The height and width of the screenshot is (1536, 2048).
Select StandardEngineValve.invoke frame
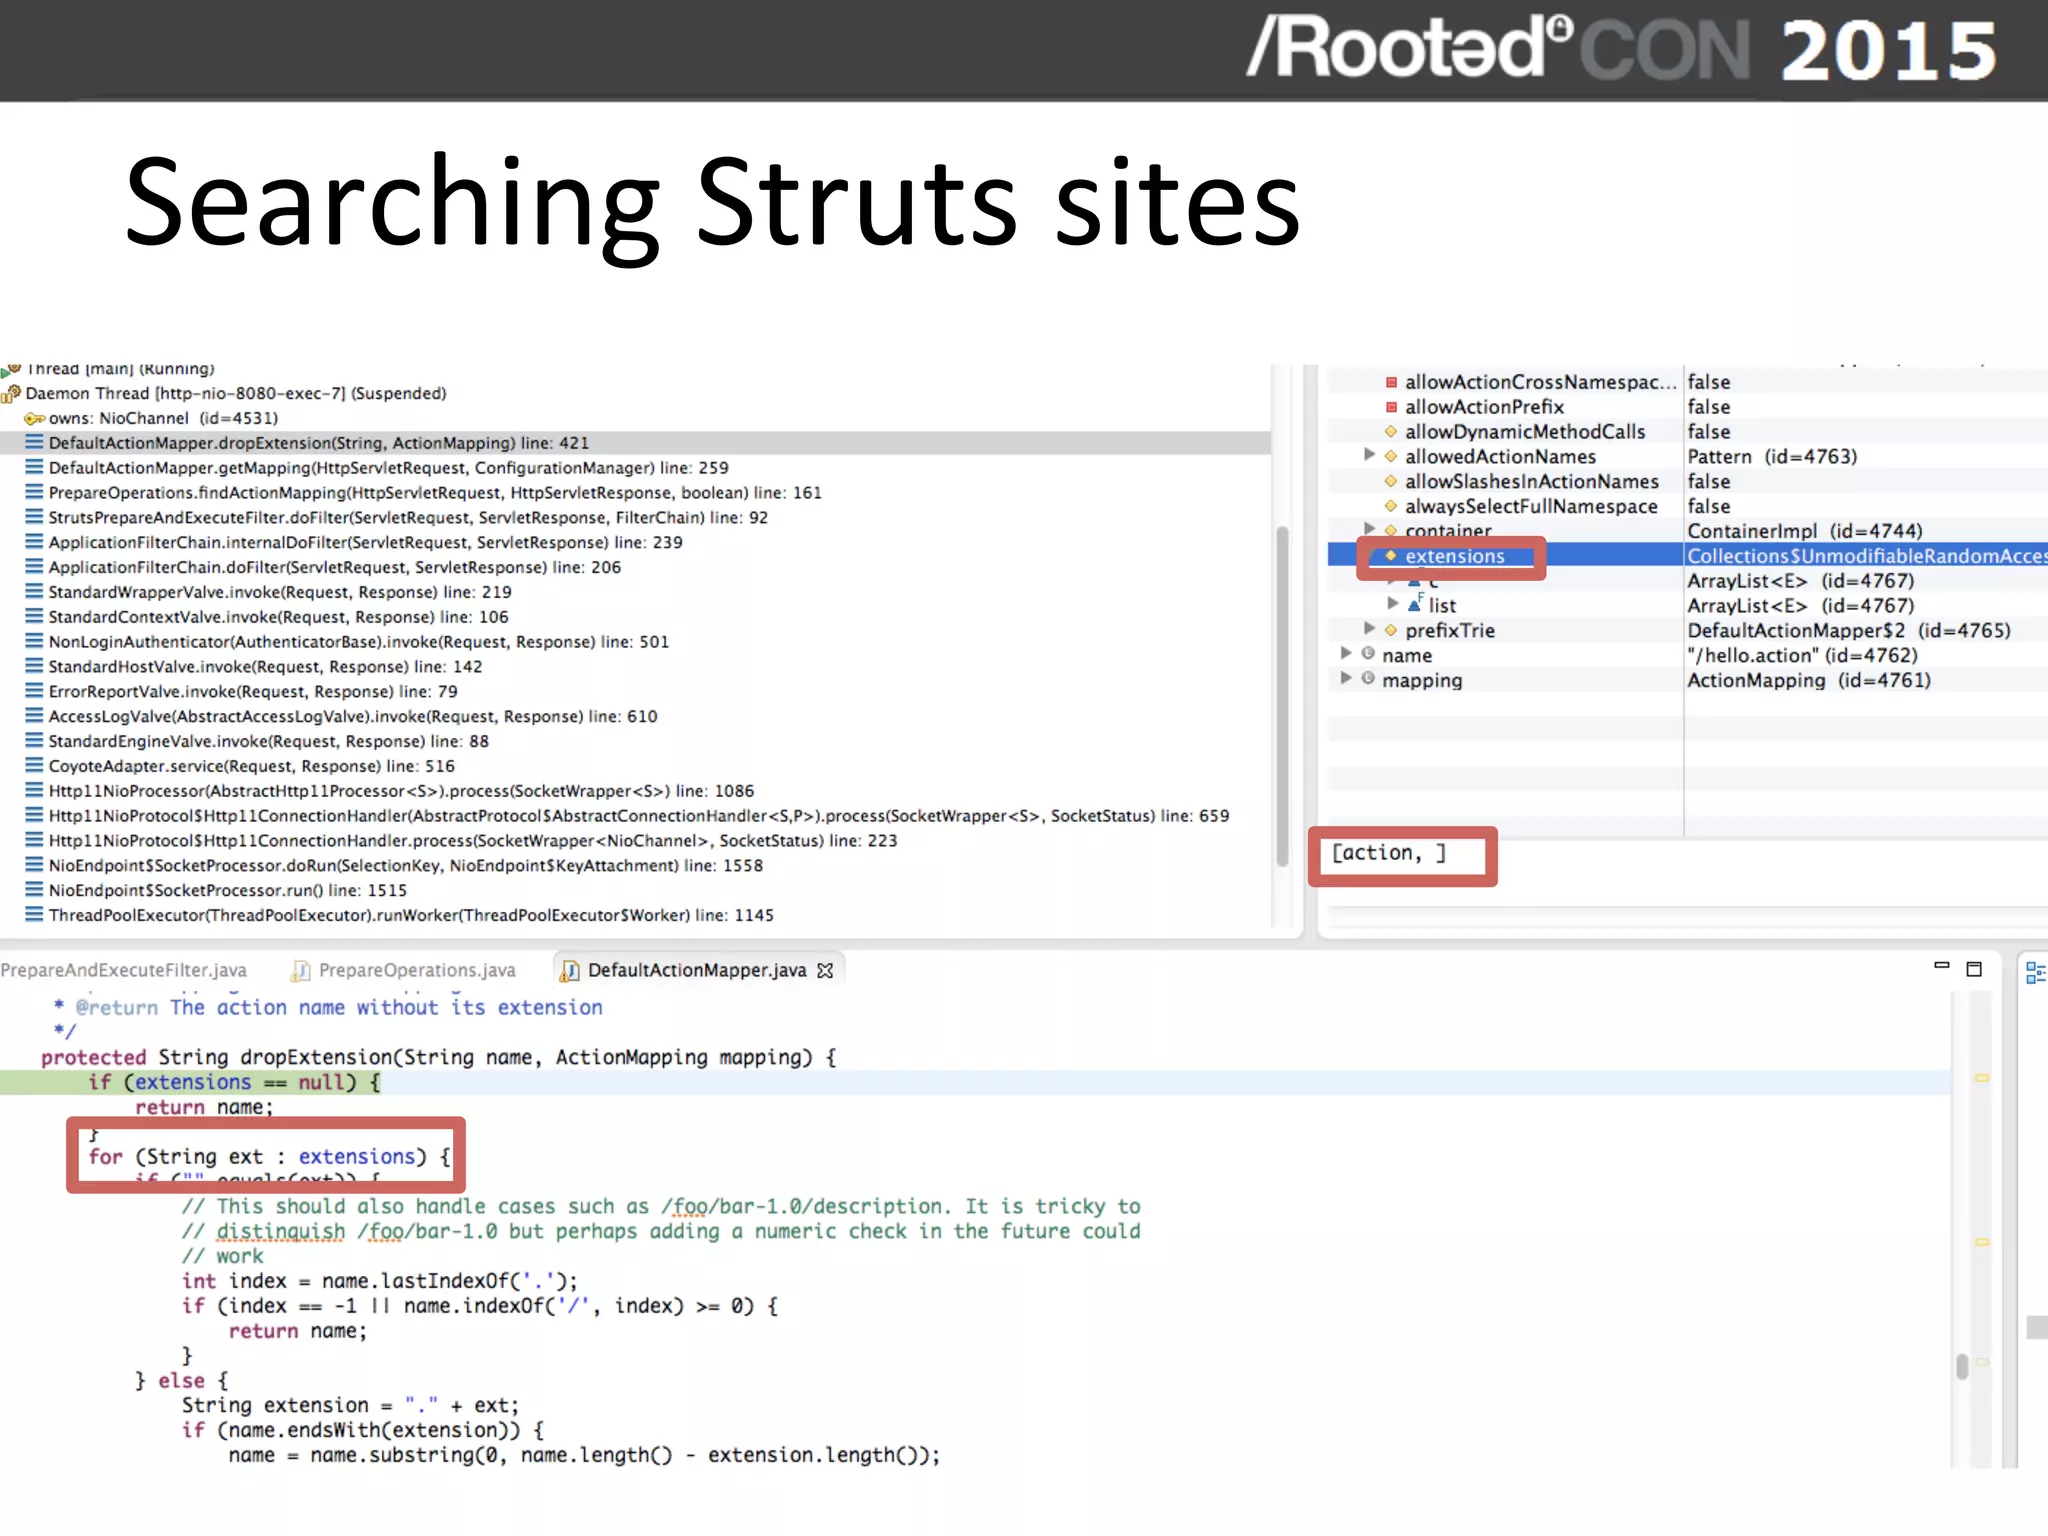[x=268, y=742]
